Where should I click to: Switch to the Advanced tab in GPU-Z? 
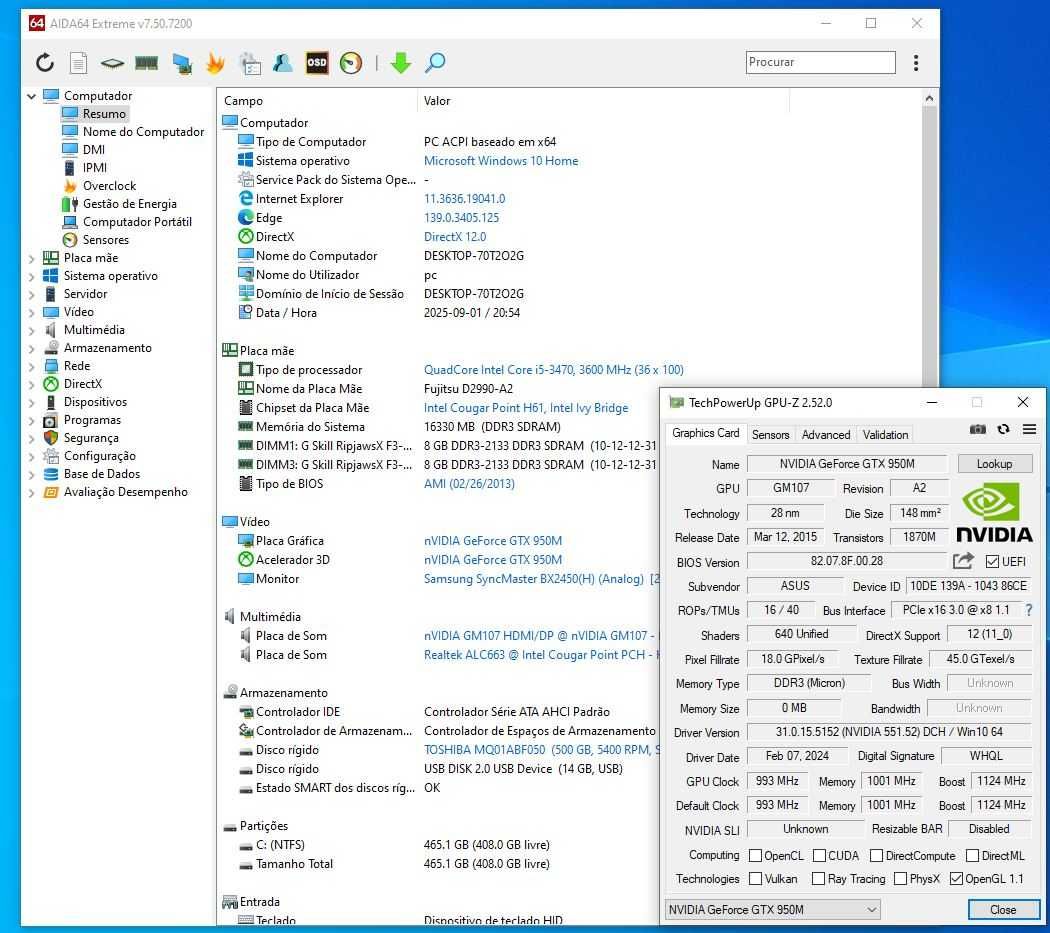[x=826, y=435]
